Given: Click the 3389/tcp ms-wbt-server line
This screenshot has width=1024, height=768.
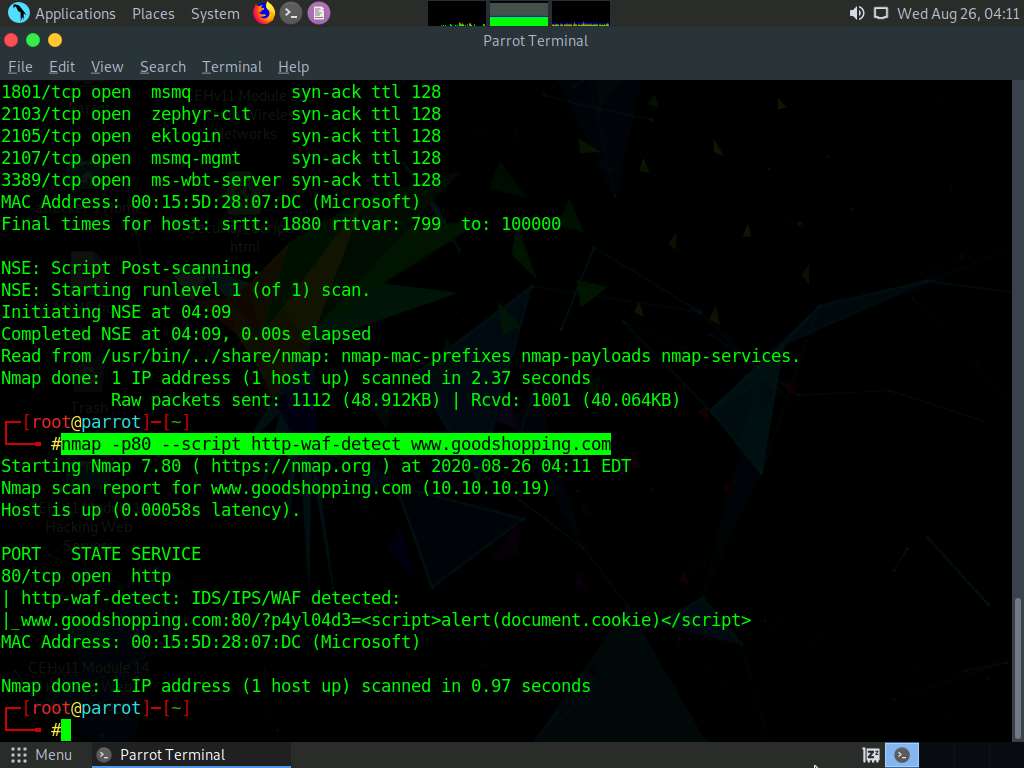Looking at the screenshot, I should pos(221,180).
